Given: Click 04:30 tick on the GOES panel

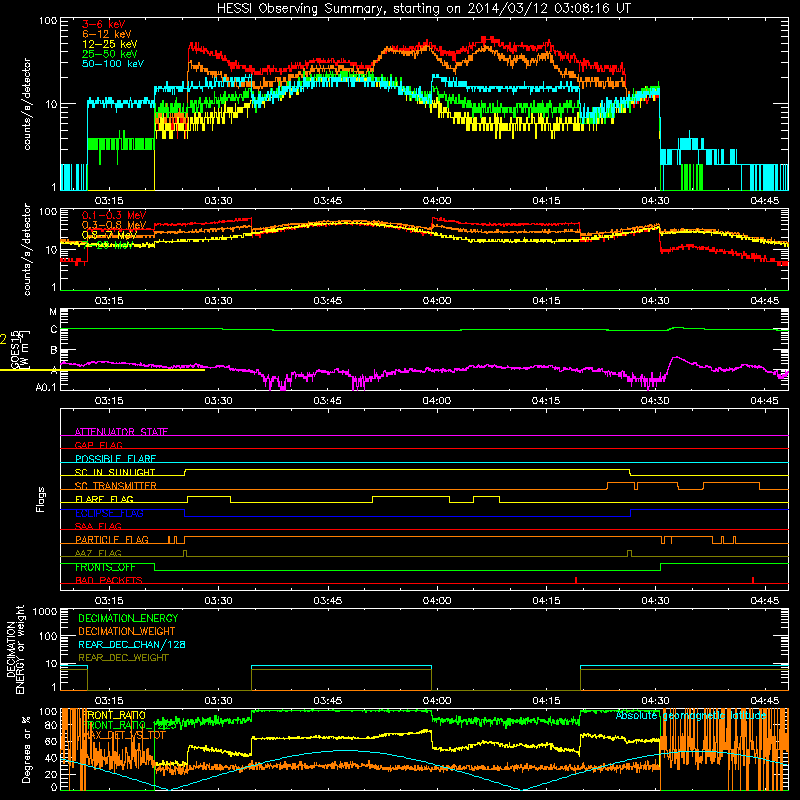Looking at the screenshot, I should [655, 401].
